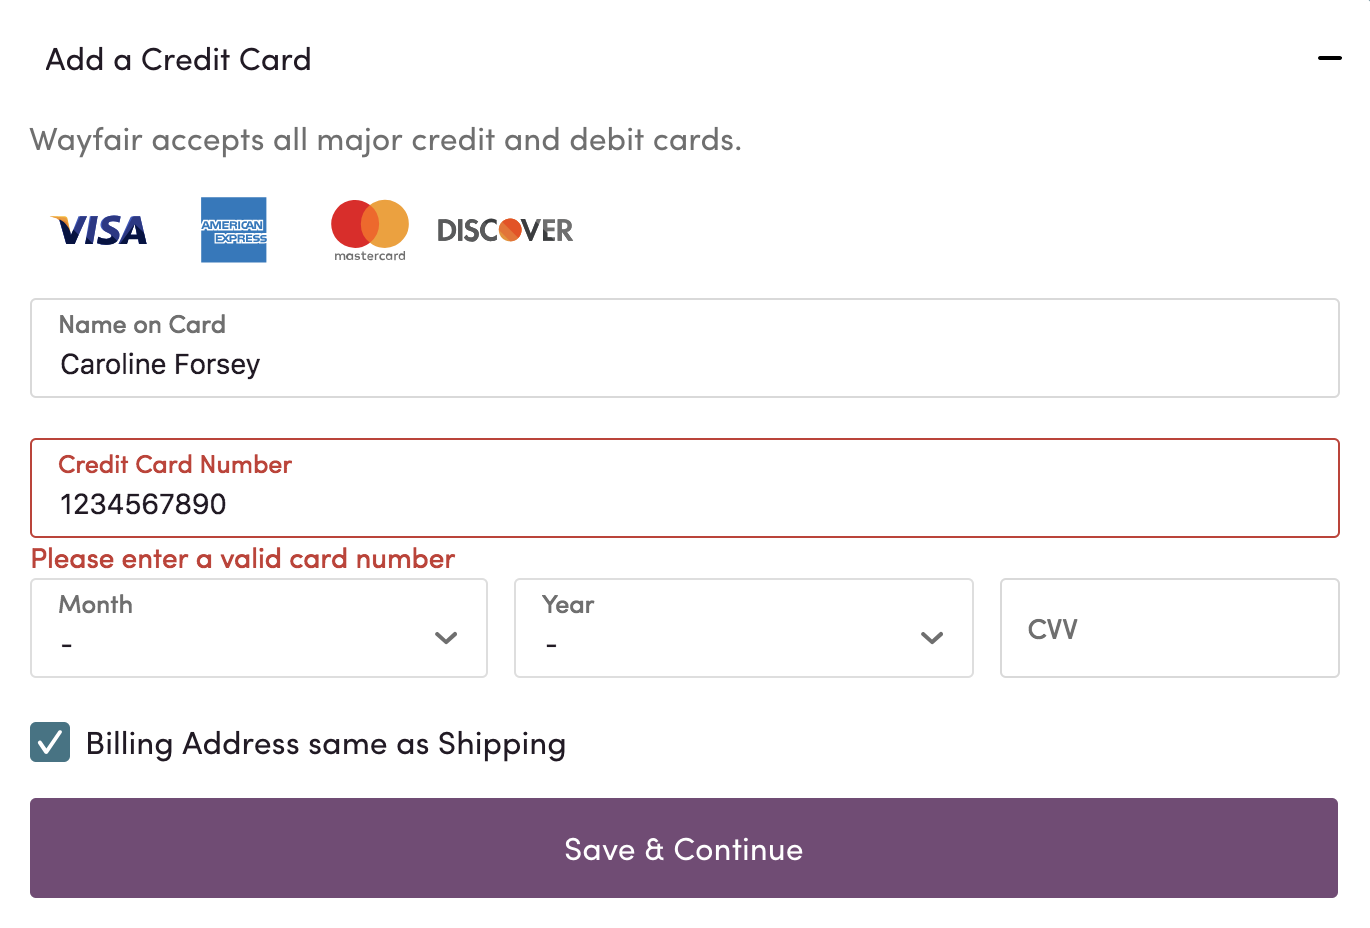Collapse the Add a Credit Card section

coord(1329,59)
